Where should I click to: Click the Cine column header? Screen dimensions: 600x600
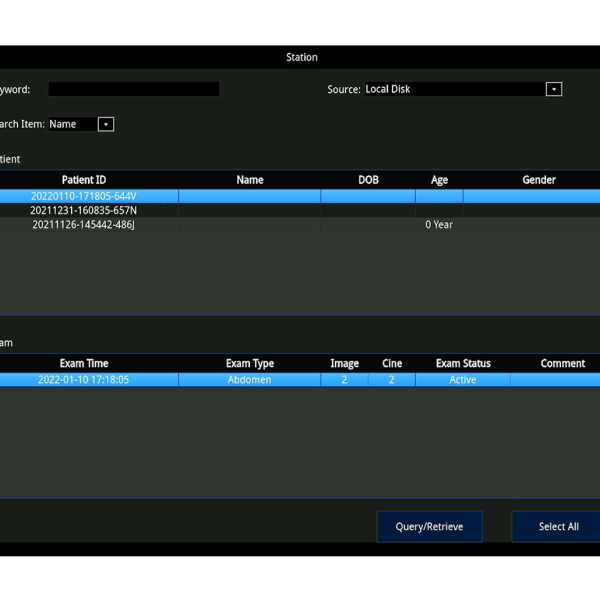click(392, 363)
